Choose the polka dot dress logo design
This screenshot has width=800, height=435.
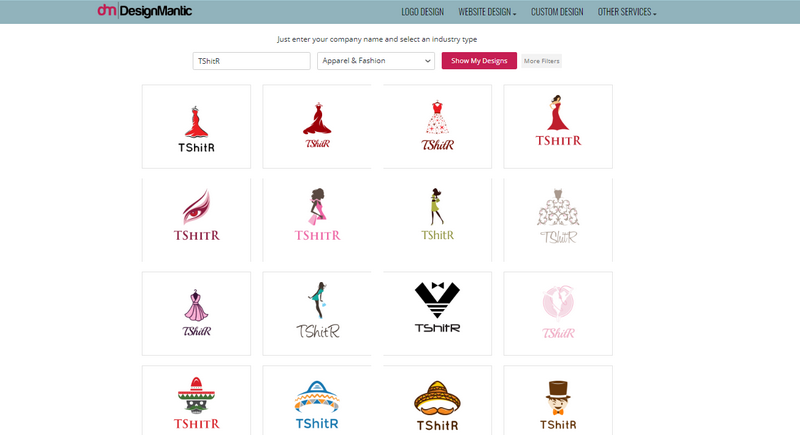tap(437, 126)
